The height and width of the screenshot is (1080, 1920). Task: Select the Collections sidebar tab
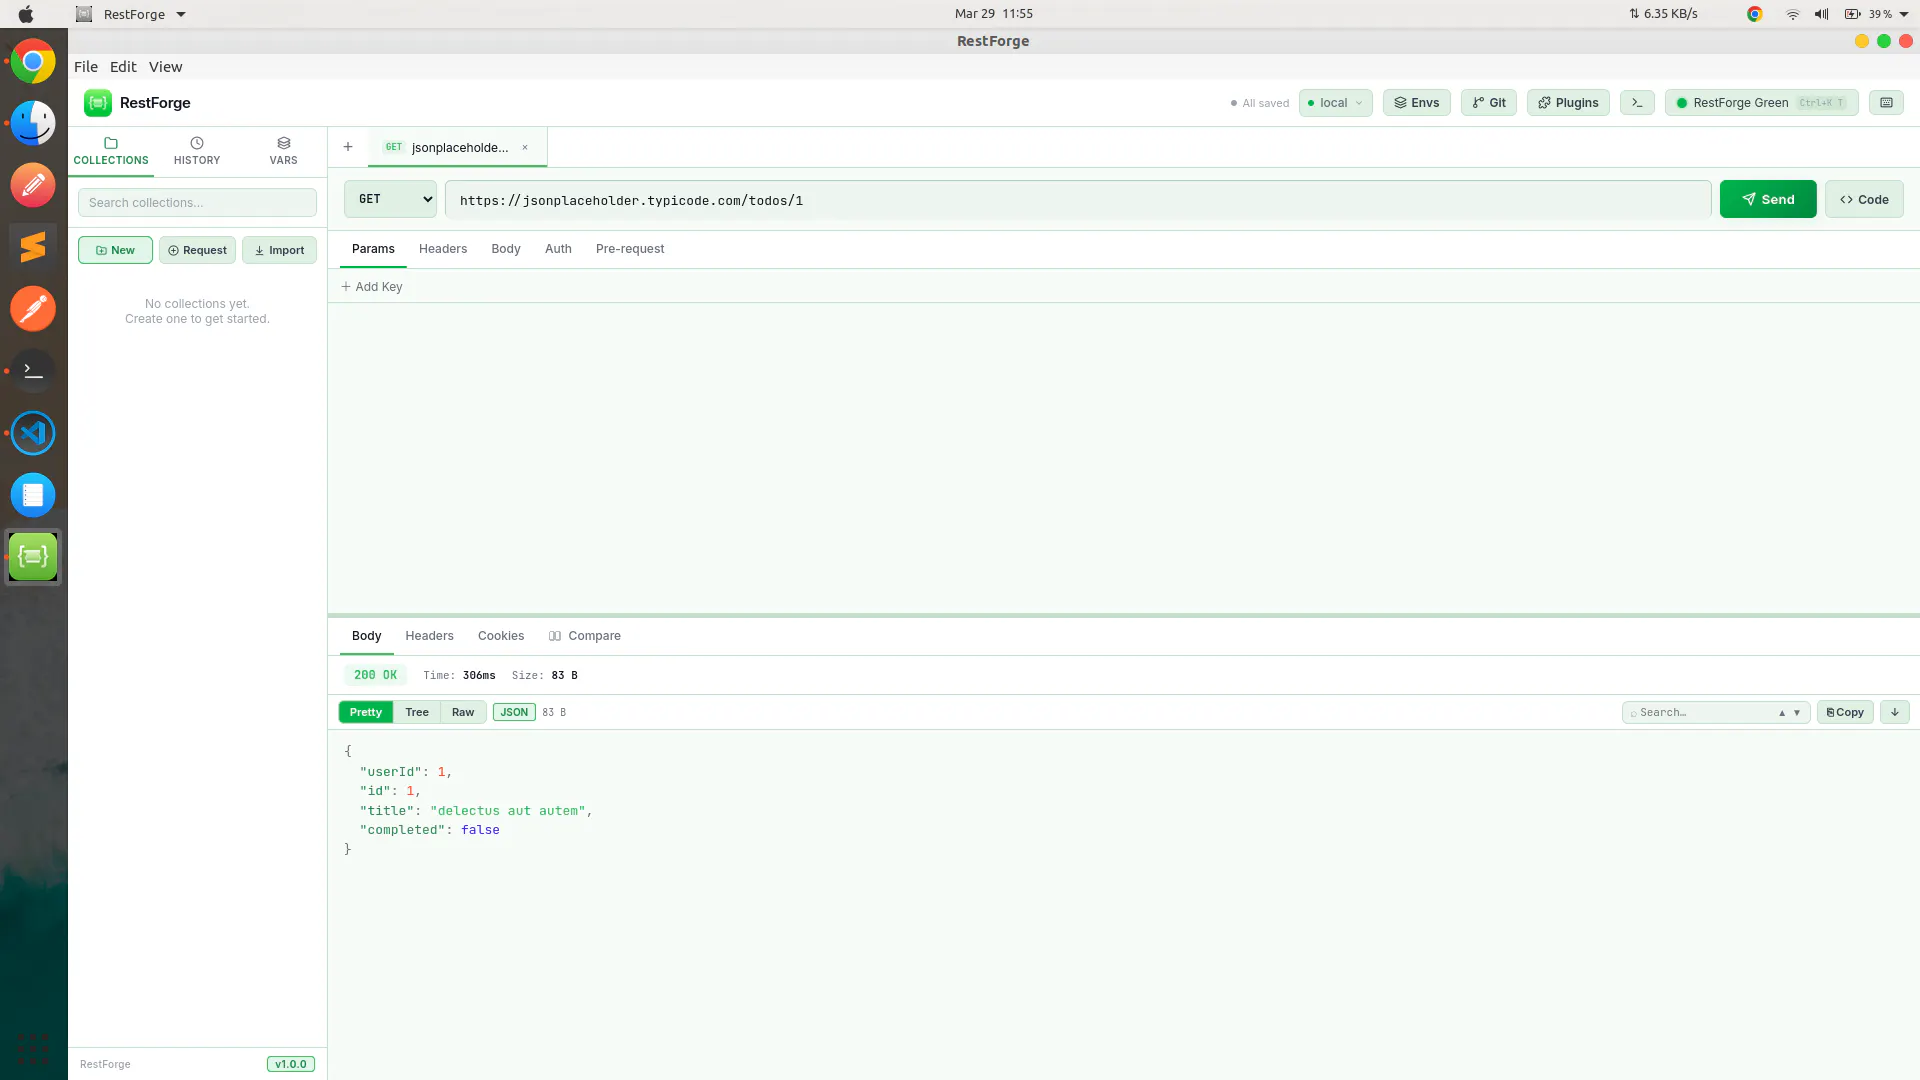click(x=111, y=151)
